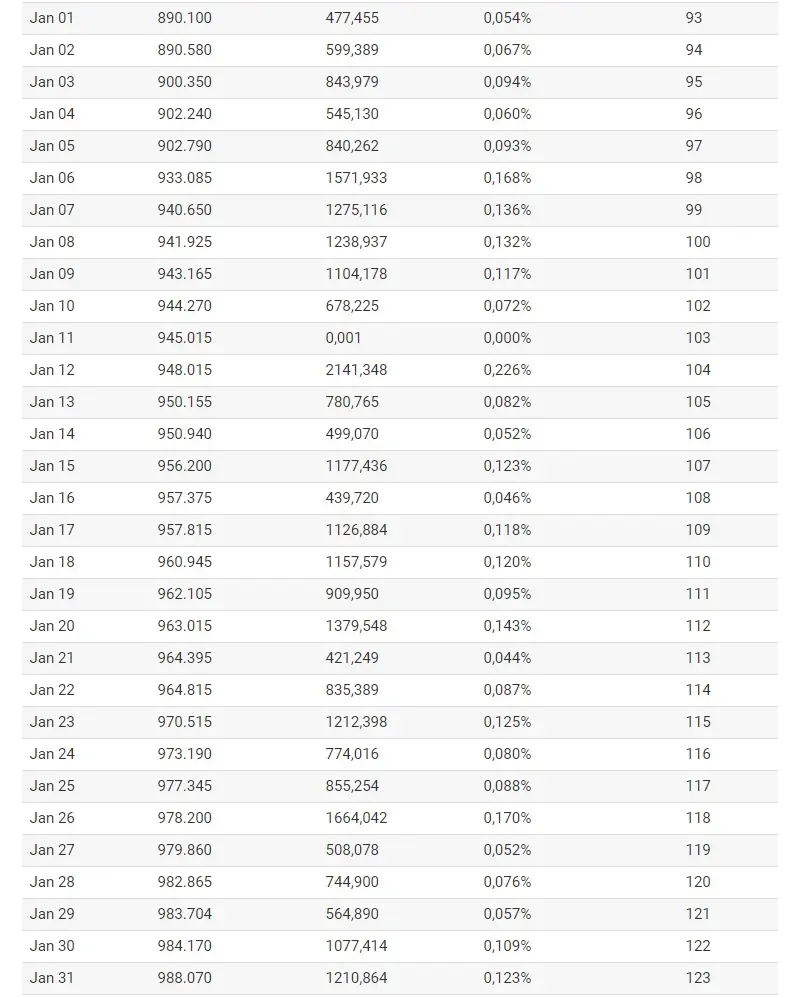Image resolution: width=800 pixels, height=998 pixels.
Task: Click the 956.200 total on Jan 15
Action: coord(185,466)
